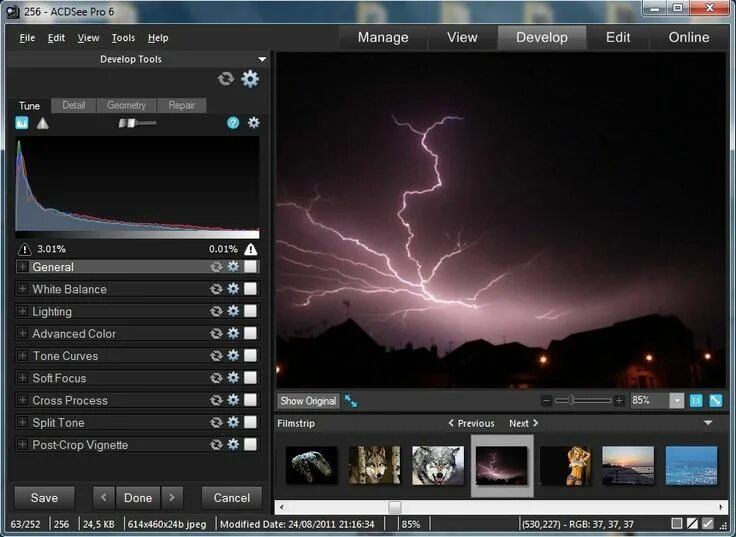Screen dimensions: 736x537
Task: Toggle the White Balance checkbox
Action: pos(251,289)
